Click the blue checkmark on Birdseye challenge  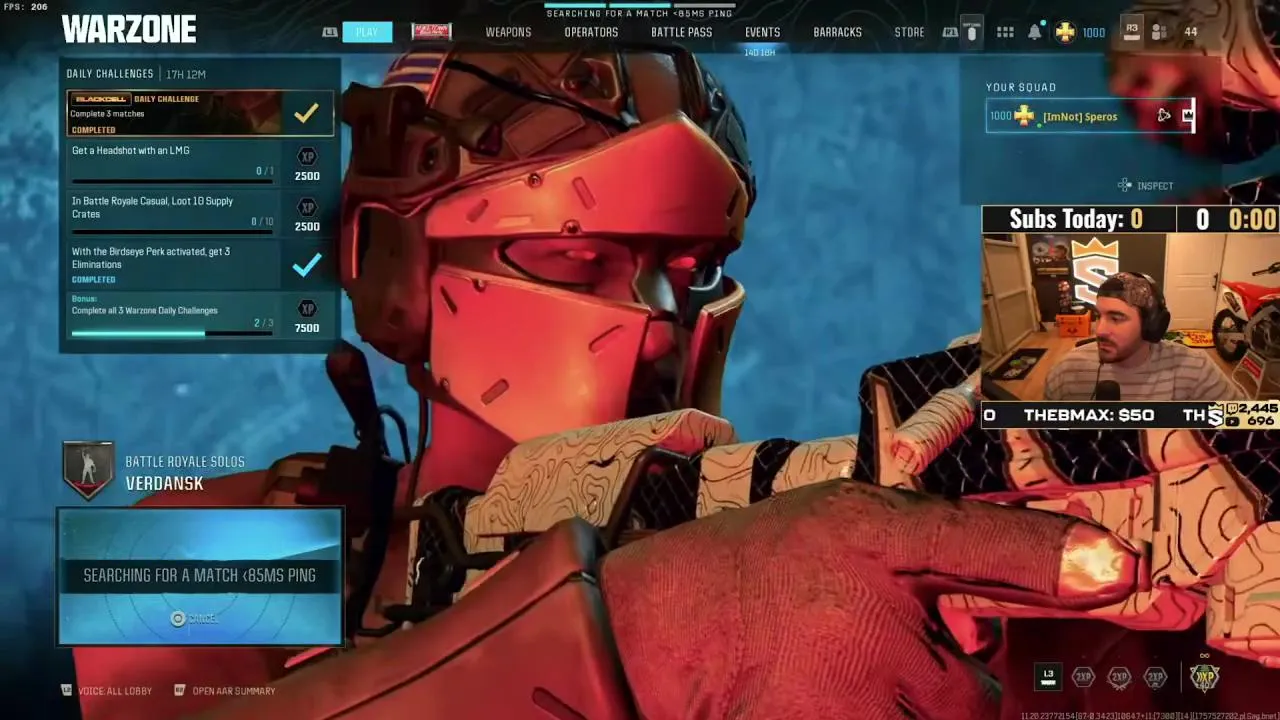point(306,264)
